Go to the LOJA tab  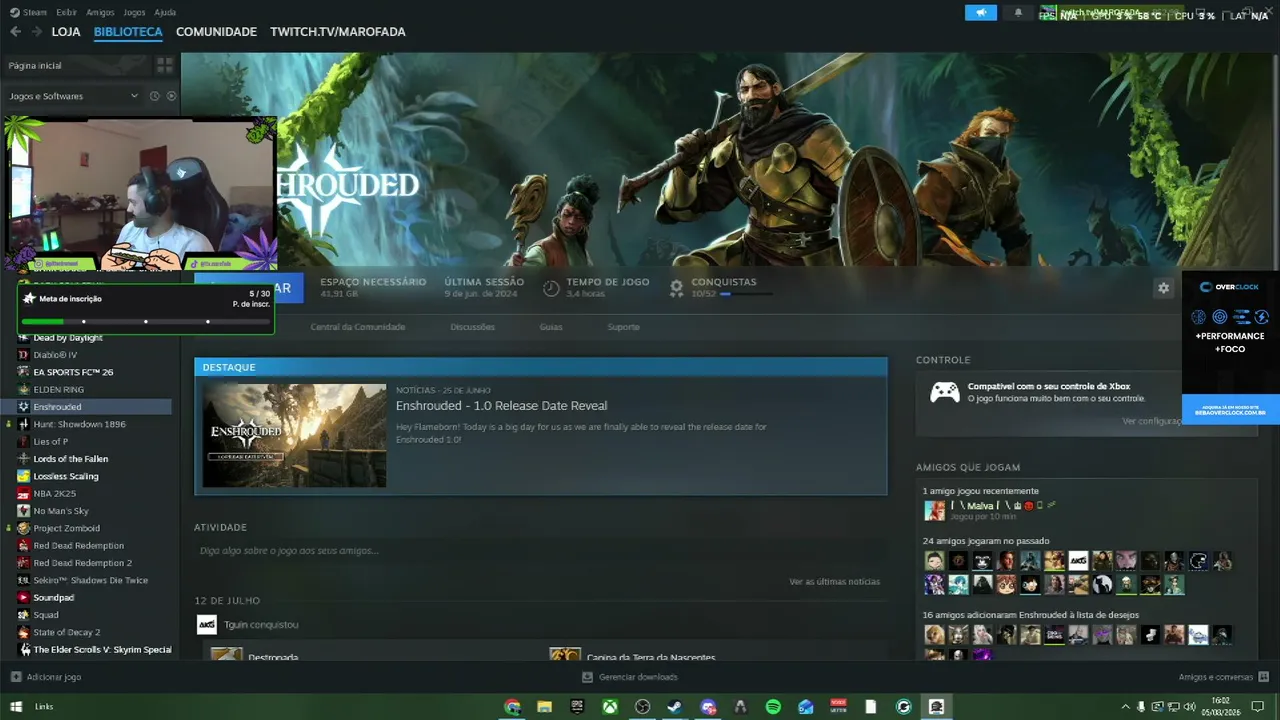66,32
